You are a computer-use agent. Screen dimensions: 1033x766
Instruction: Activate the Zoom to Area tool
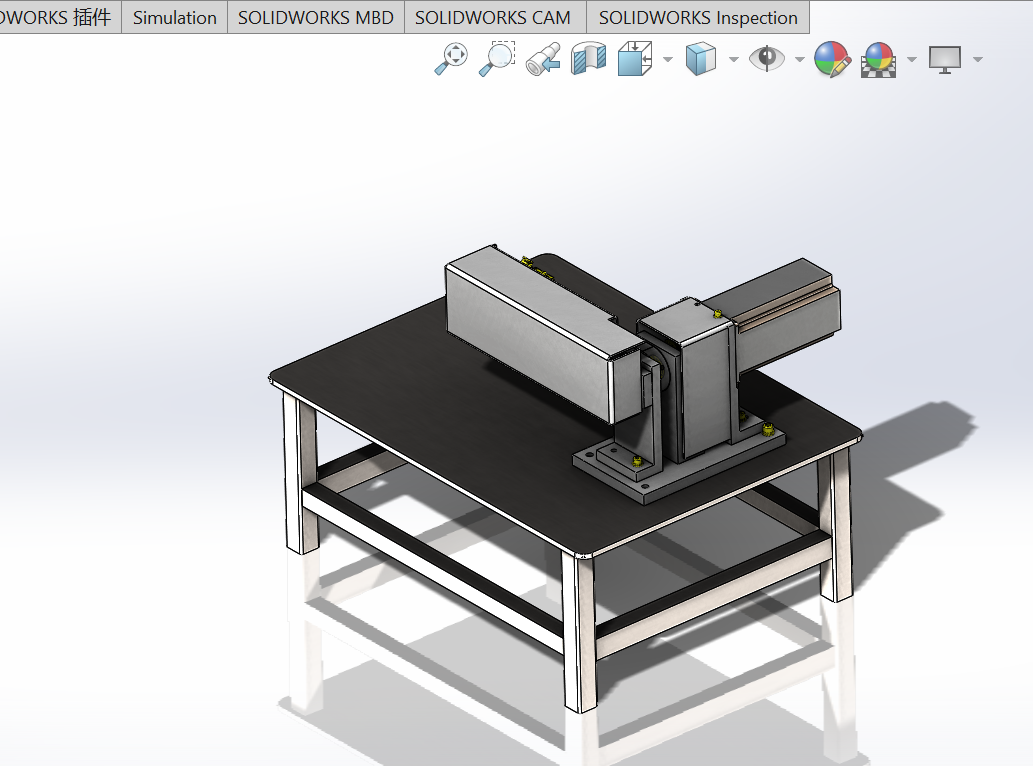tap(497, 59)
